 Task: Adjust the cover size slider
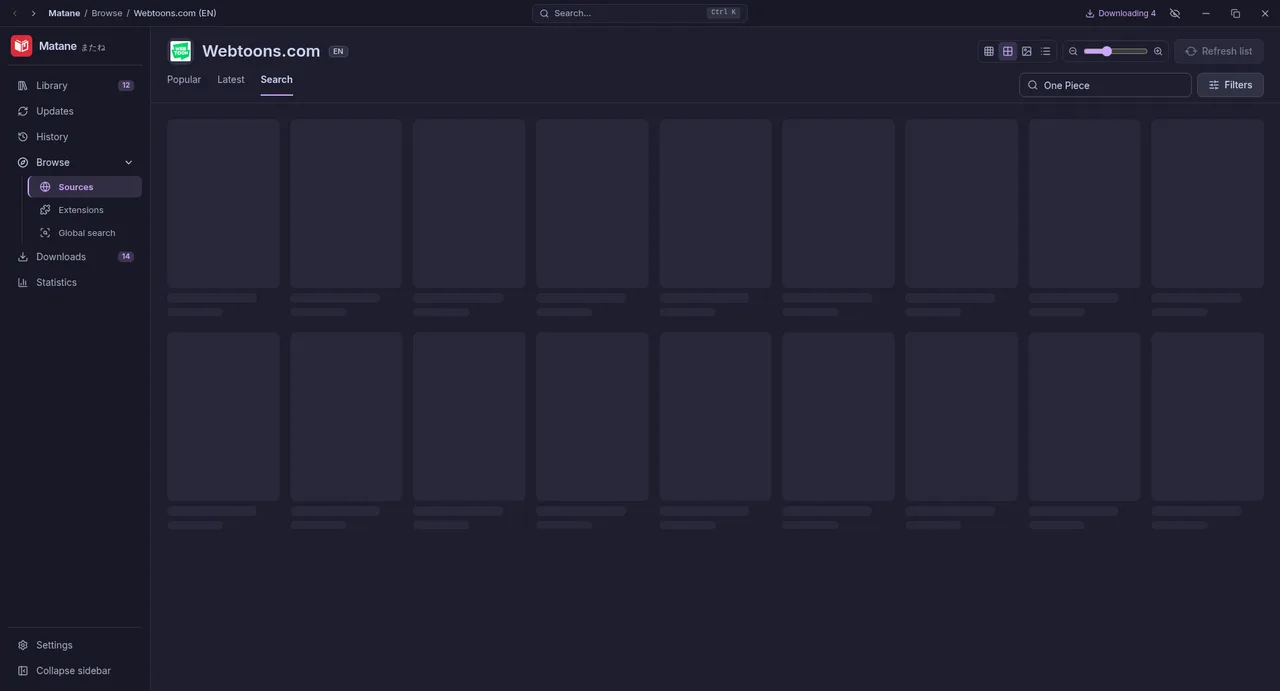(x=1115, y=51)
